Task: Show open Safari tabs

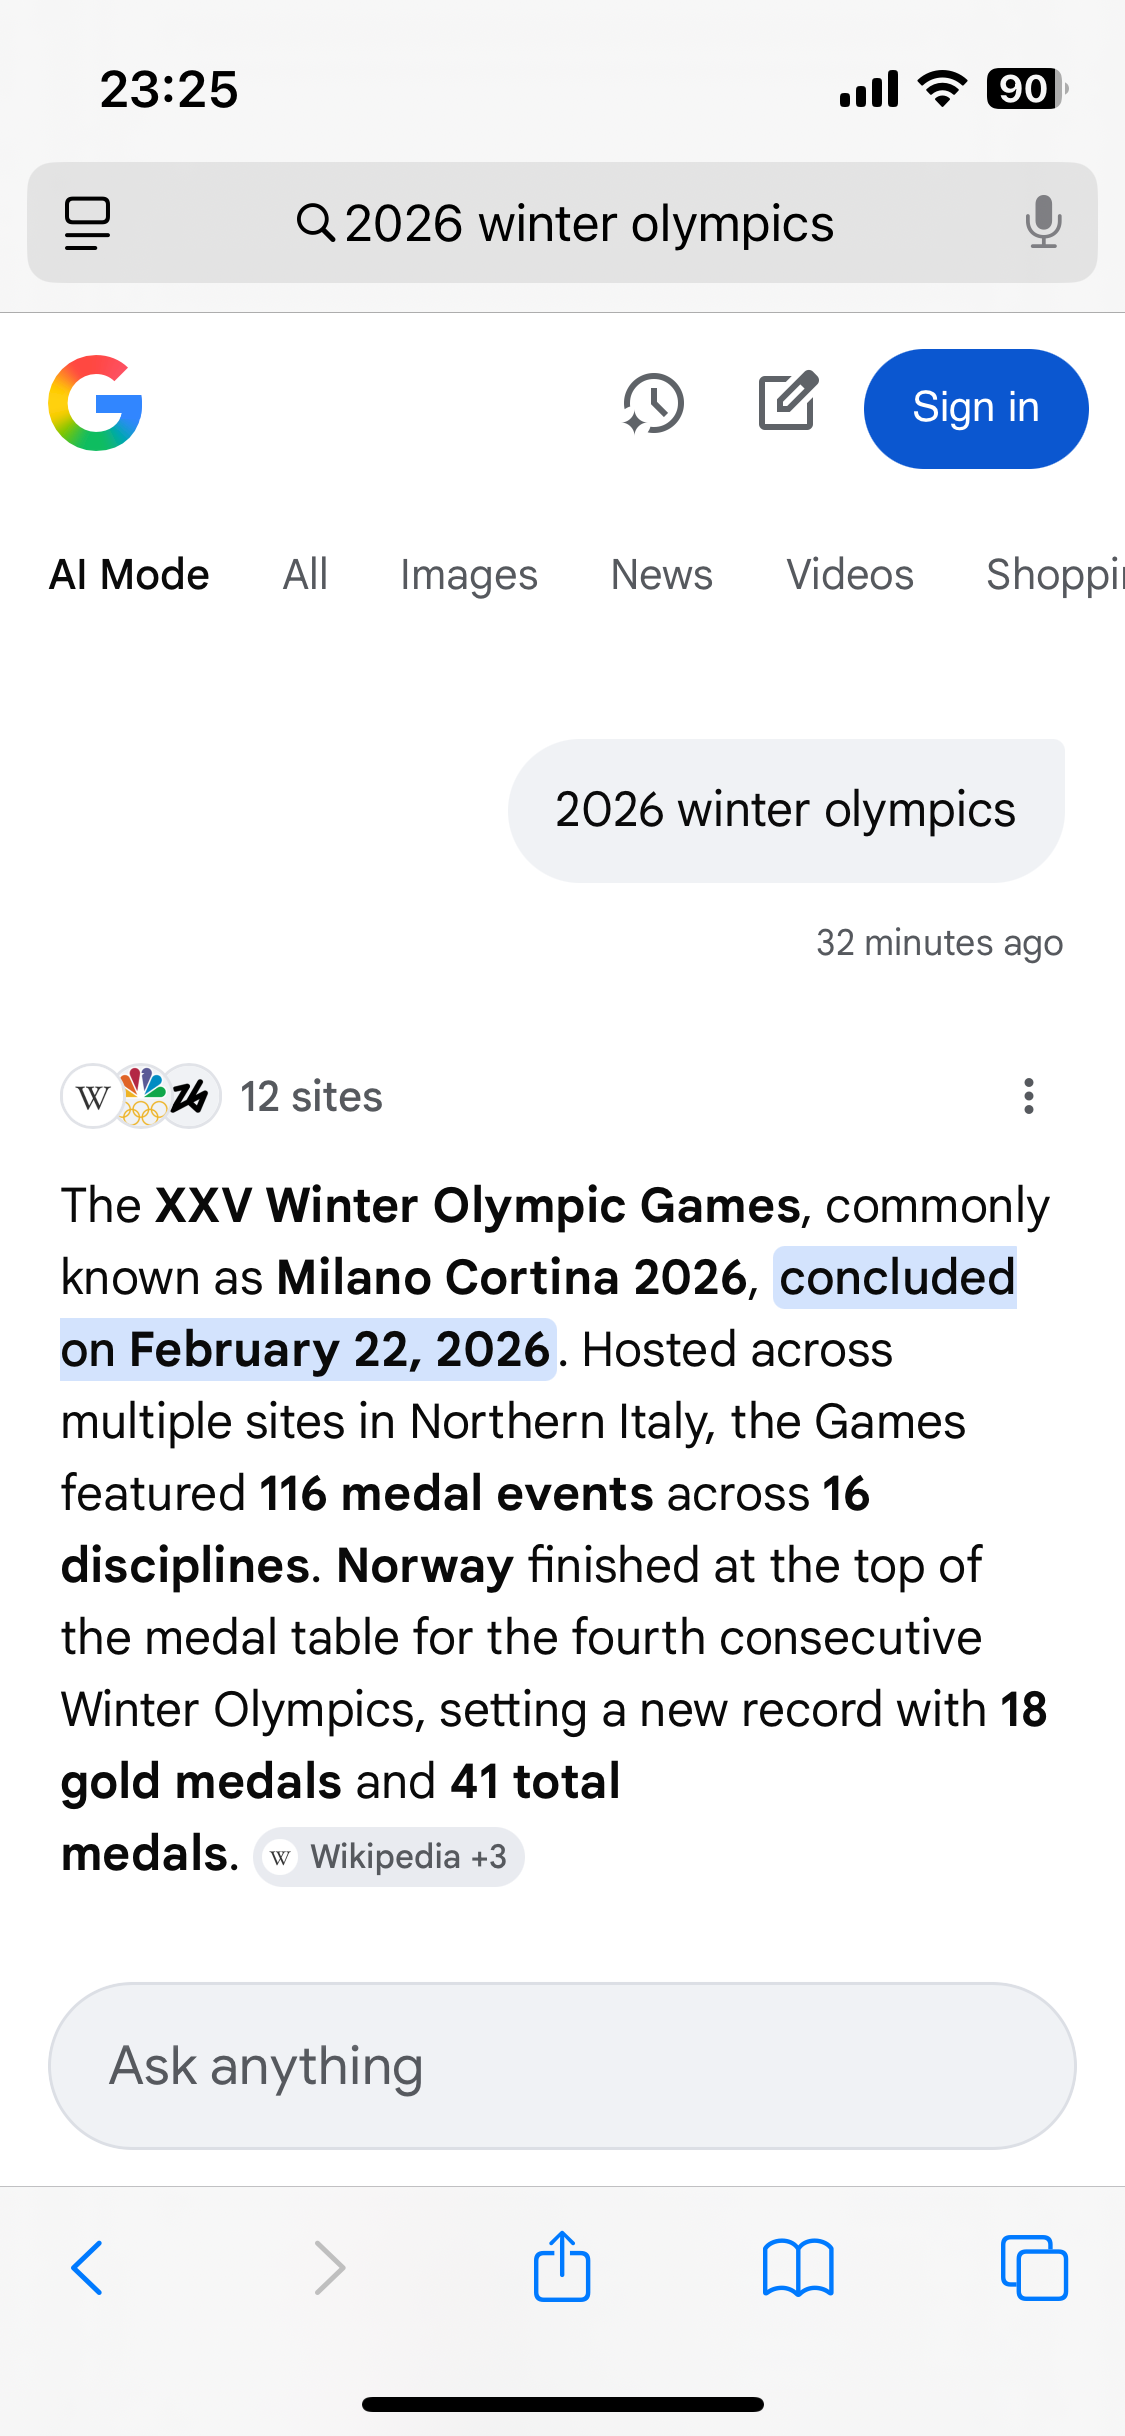Action: (x=1033, y=2267)
